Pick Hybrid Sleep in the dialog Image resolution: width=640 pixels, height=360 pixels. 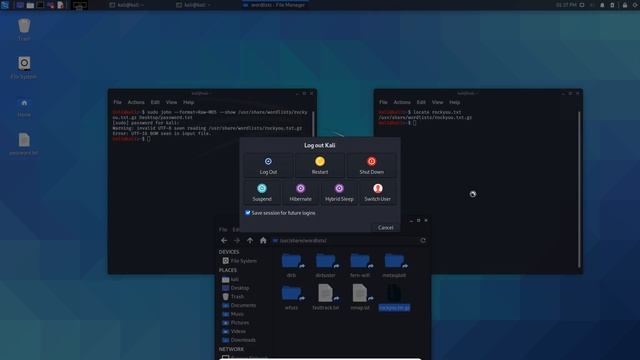click(339, 192)
